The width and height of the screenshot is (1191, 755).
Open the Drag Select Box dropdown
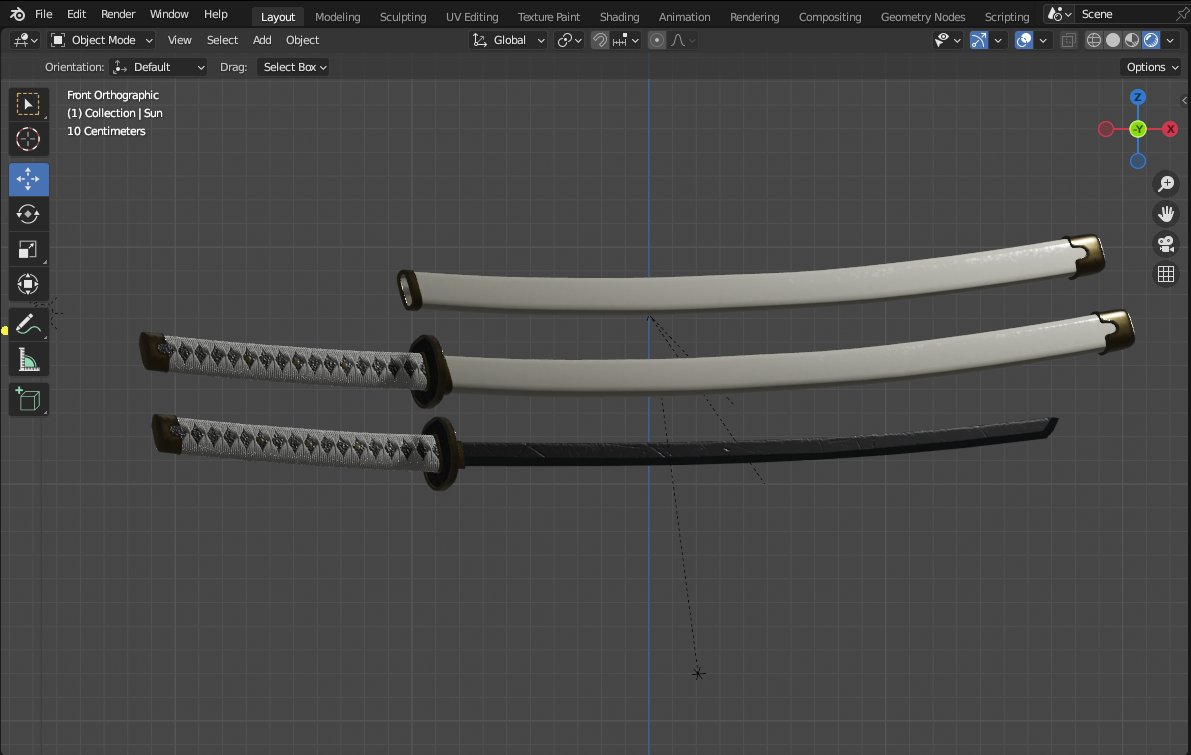pos(294,67)
